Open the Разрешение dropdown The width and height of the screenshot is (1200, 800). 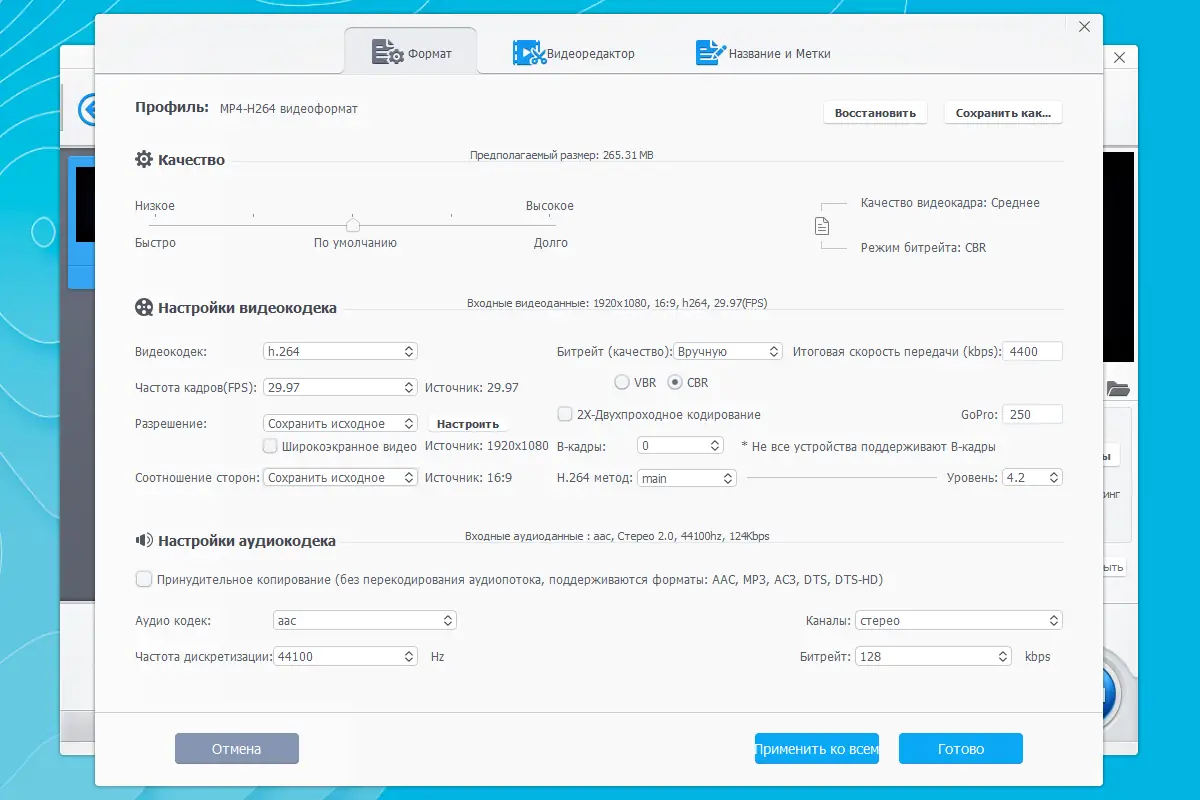(x=340, y=423)
